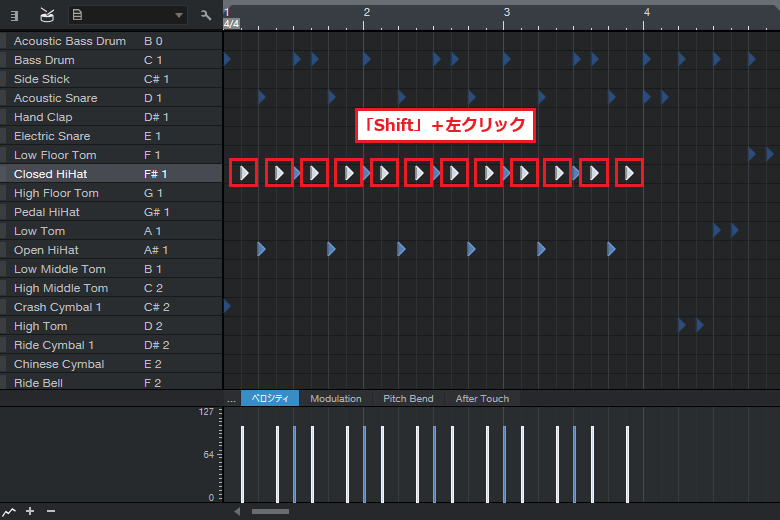The image size is (780, 520).
Task: Switch to the piano keyboard view icon
Action: [x=14, y=15]
